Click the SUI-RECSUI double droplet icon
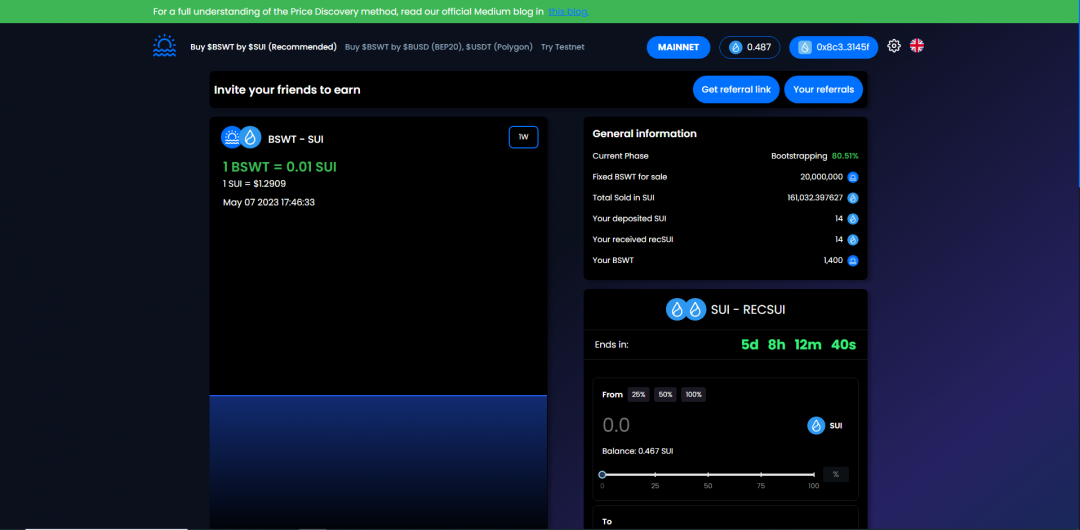1080x530 pixels. coord(685,310)
